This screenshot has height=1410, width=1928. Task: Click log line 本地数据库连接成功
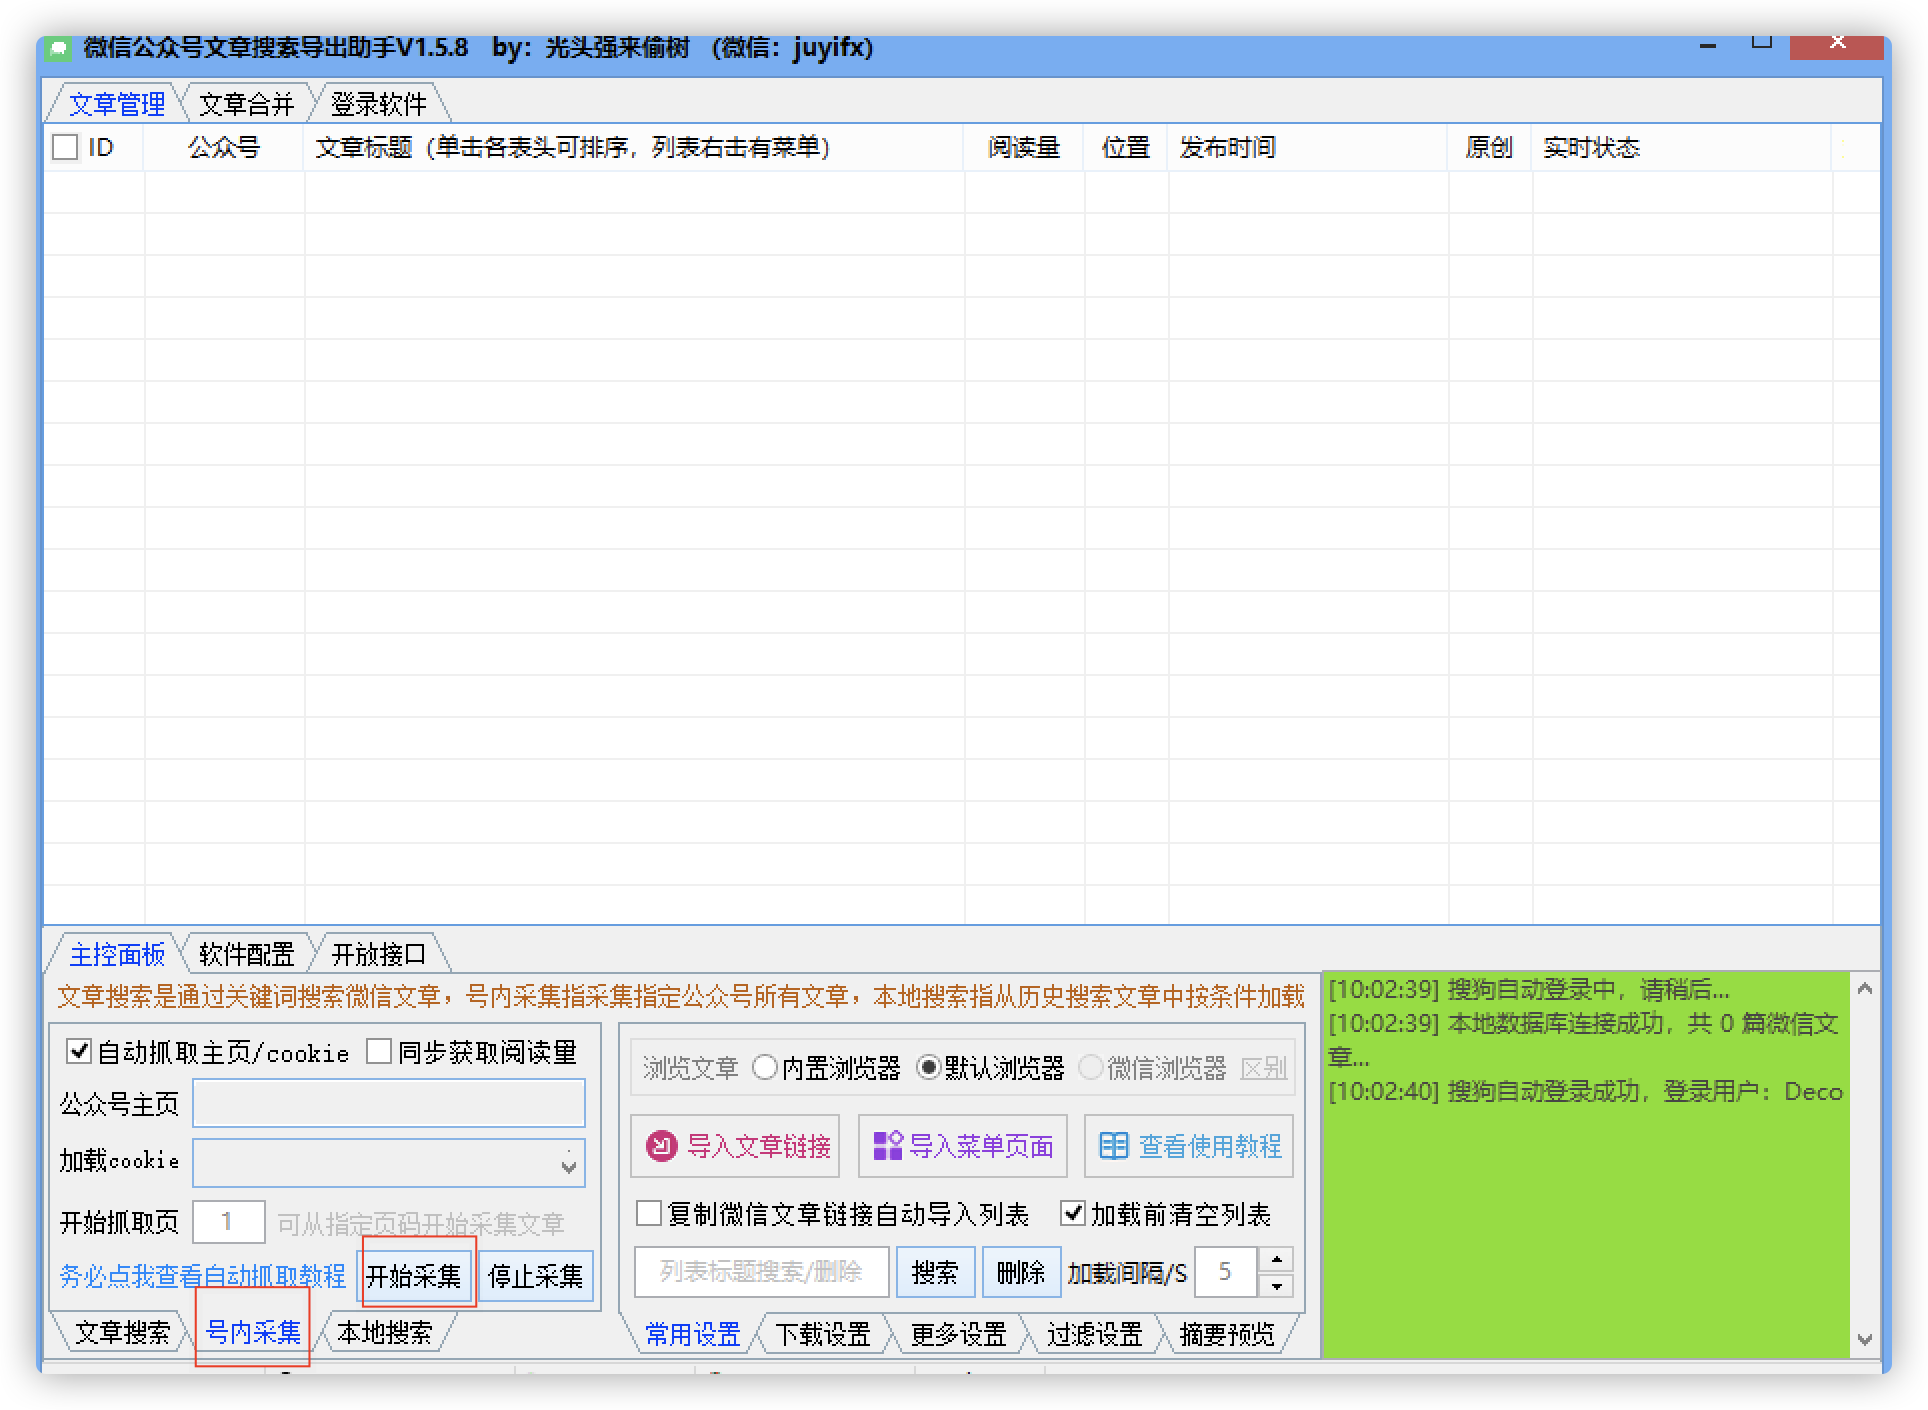pos(1583,1040)
